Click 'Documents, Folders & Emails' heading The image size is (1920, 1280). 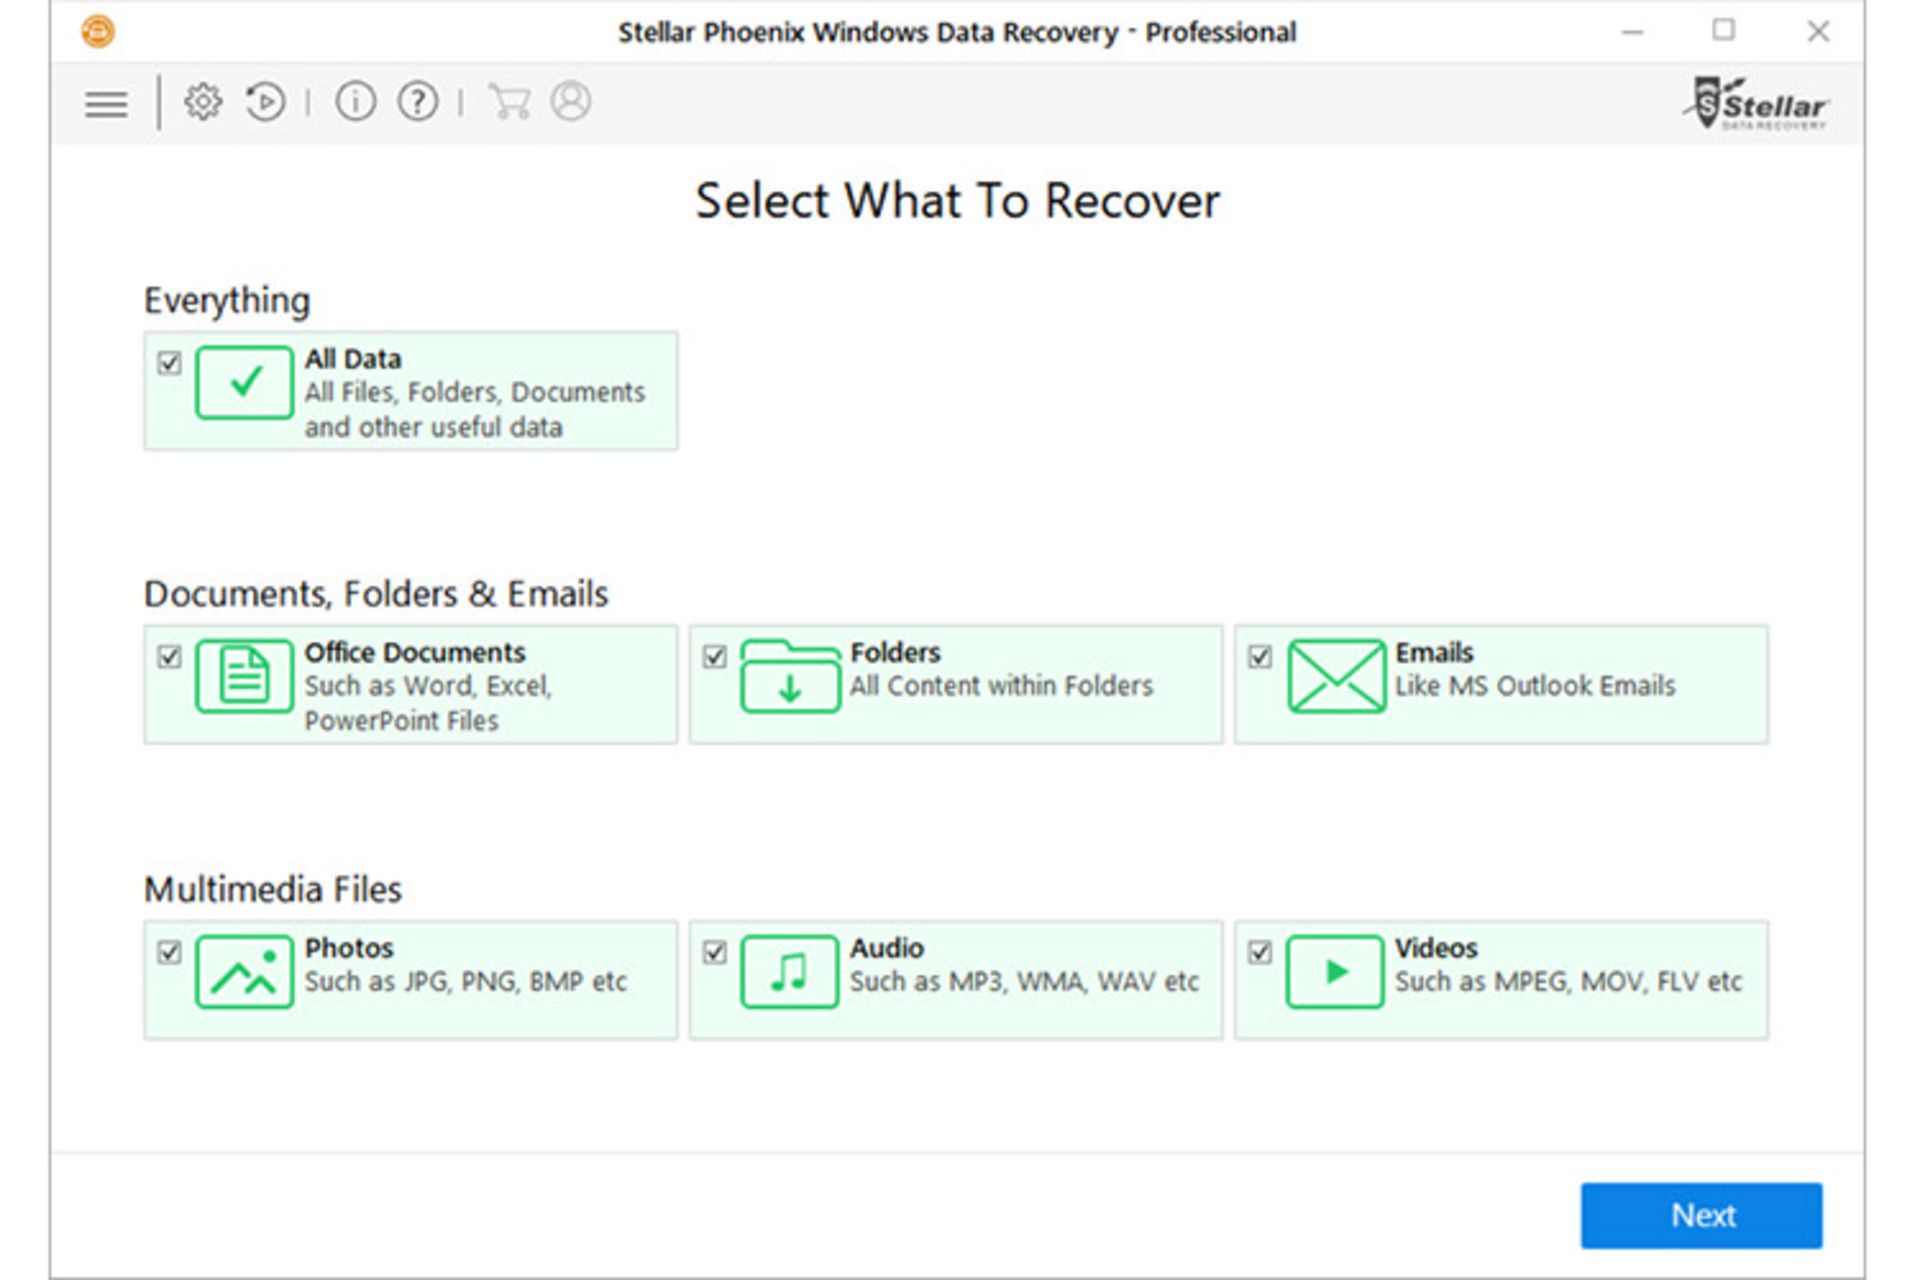[x=376, y=594]
